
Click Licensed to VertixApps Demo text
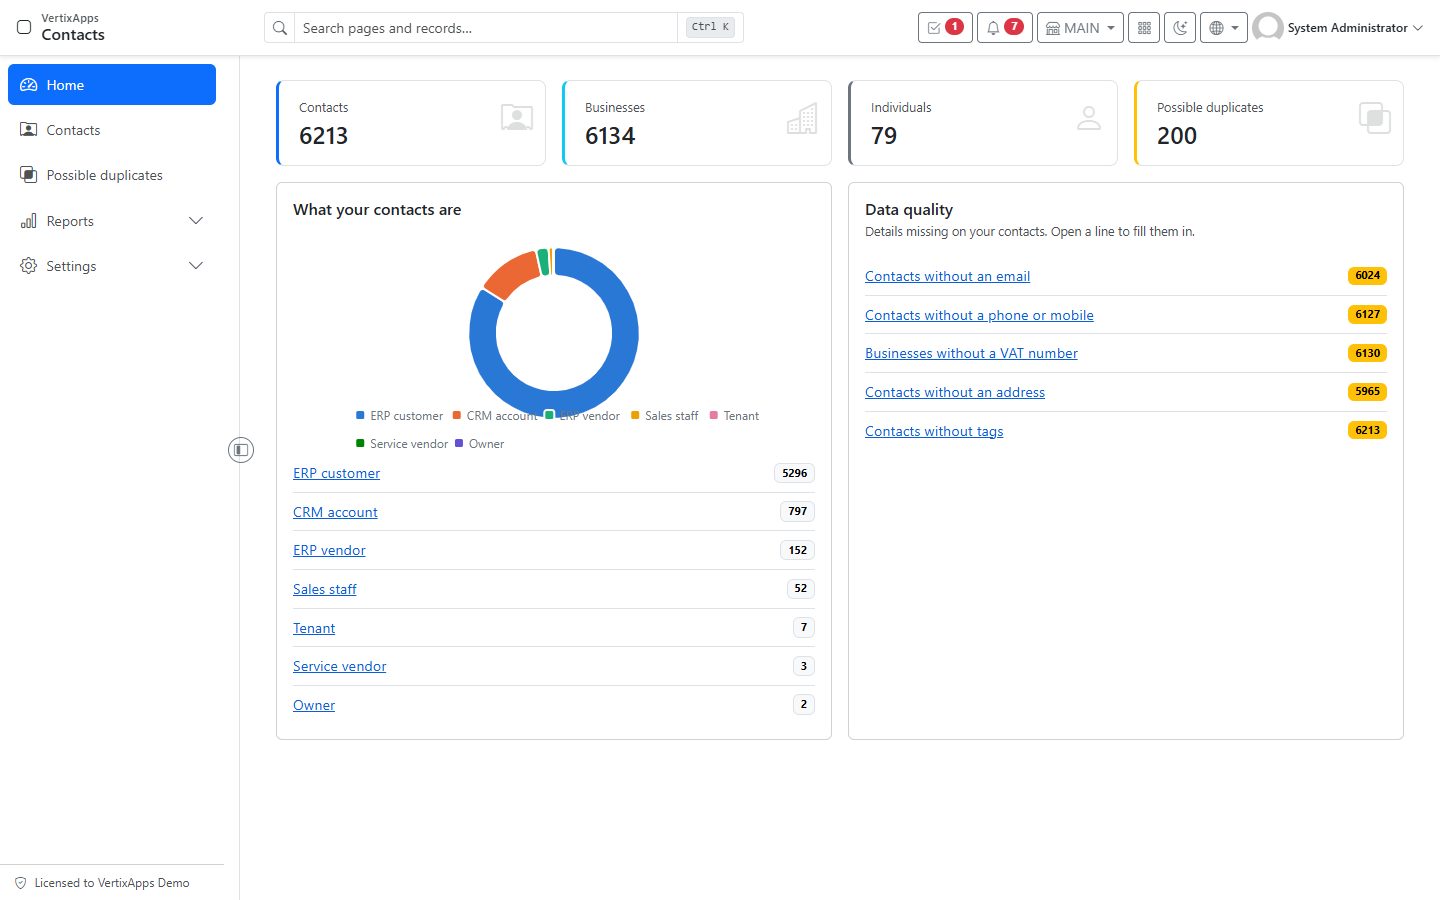[x=112, y=883]
